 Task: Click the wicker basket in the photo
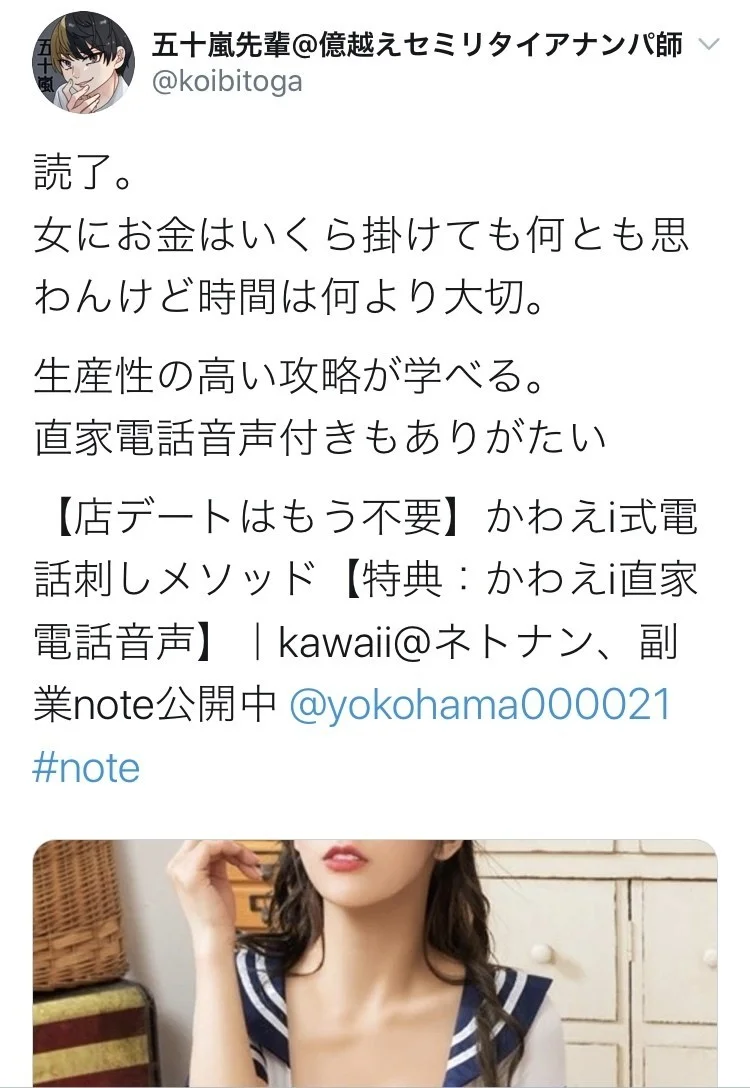[x=80, y=916]
